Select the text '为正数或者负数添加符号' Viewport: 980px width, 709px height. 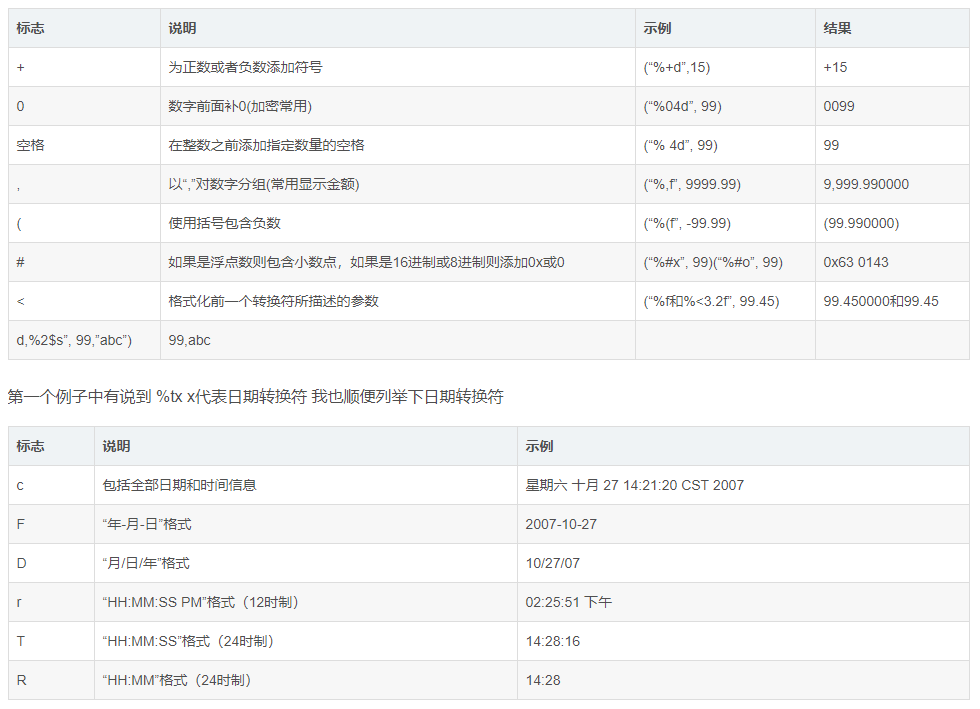pos(245,67)
